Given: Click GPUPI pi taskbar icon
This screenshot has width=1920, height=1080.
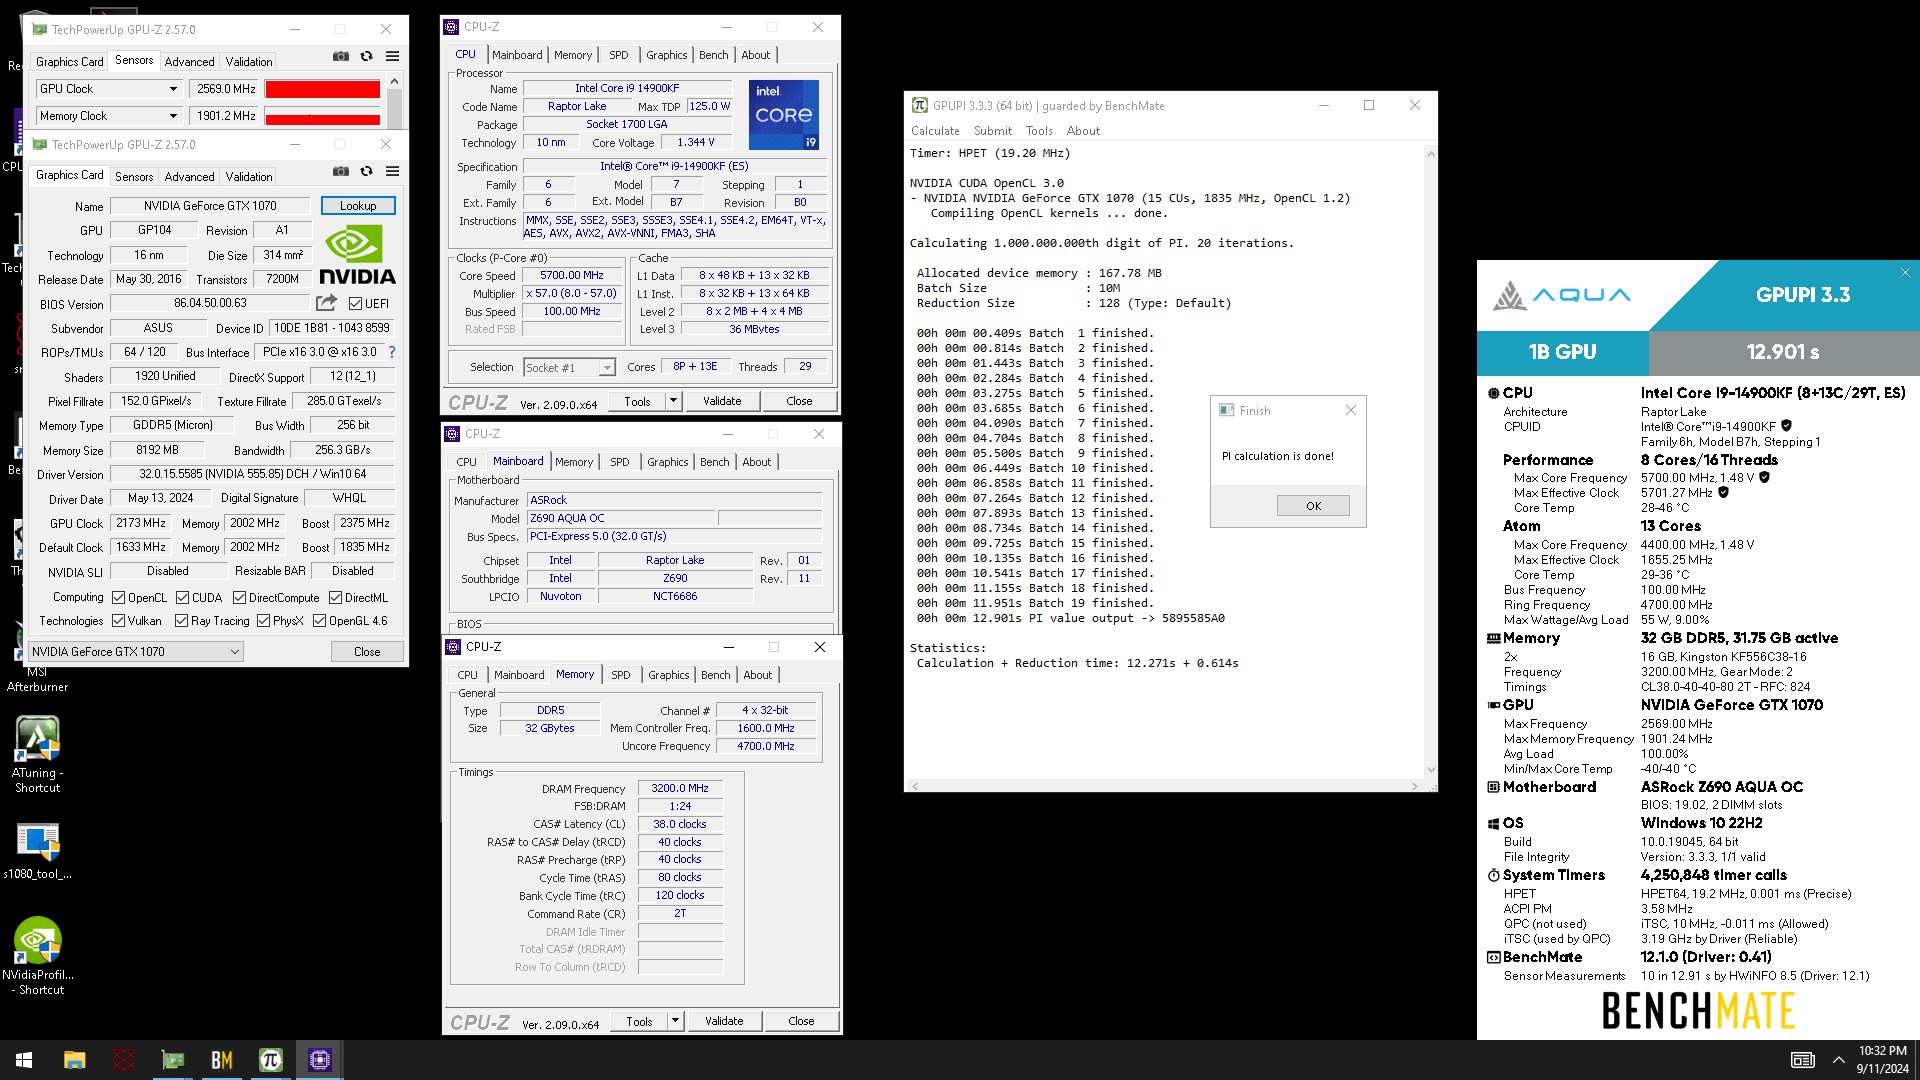Looking at the screenshot, I should pos(271,1060).
